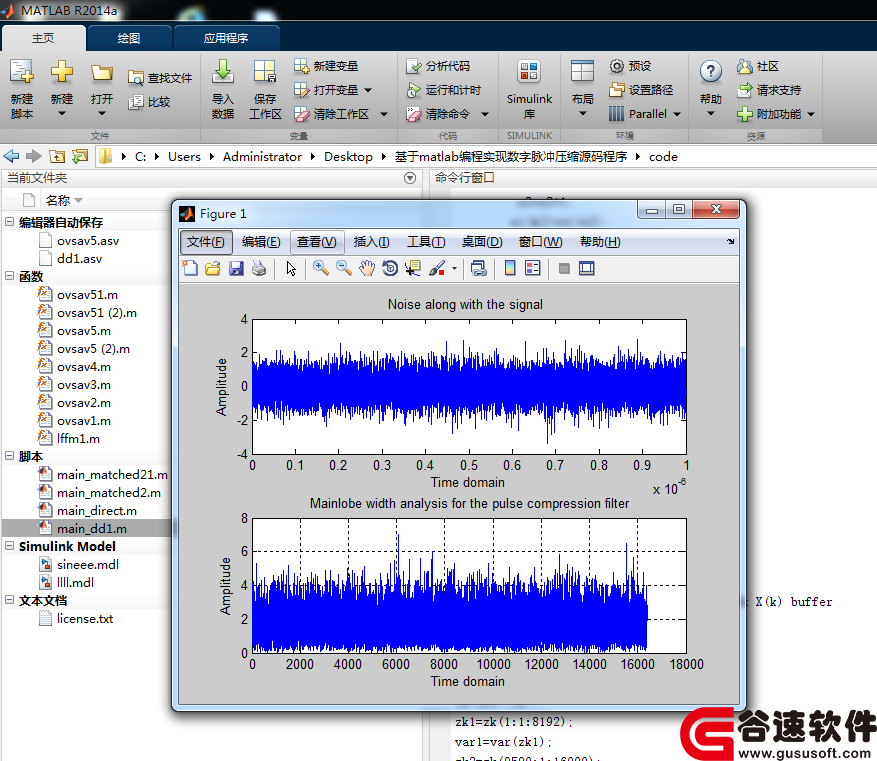Click Run and Time (运行和计时) icon

(x=413, y=90)
